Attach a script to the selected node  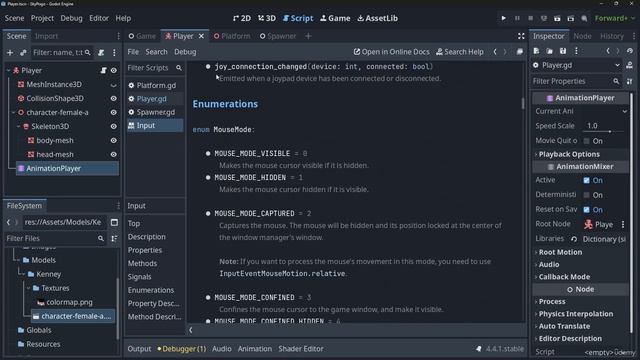coord(101,52)
